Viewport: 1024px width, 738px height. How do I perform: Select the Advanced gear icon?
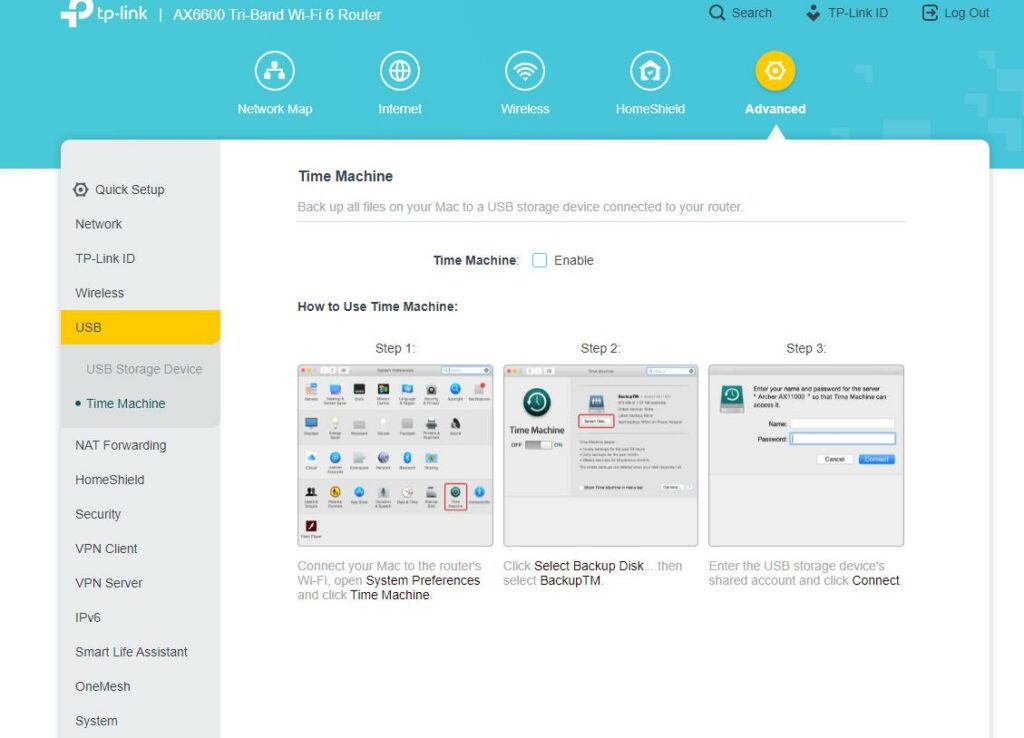point(775,72)
